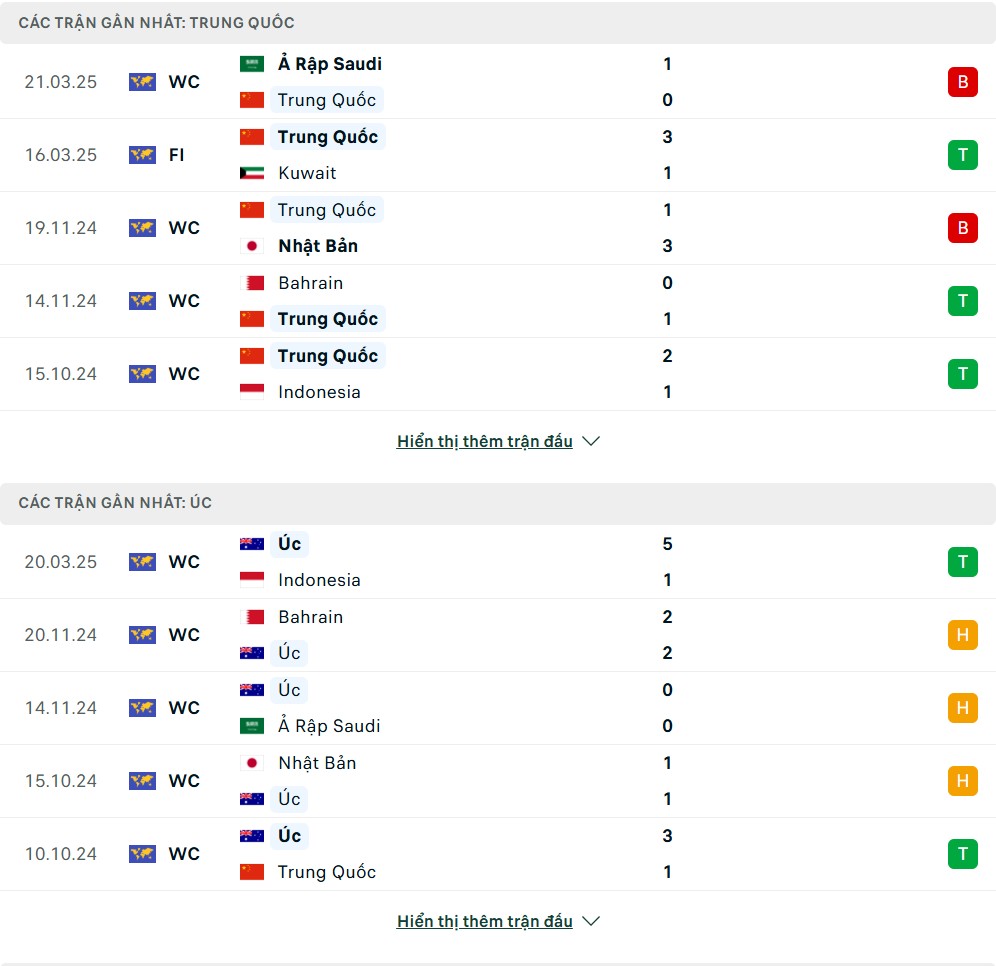The height and width of the screenshot is (966, 996).
Task: Click the Bahrain flag in 14.11.24 China match
Action: click(x=252, y=283)
